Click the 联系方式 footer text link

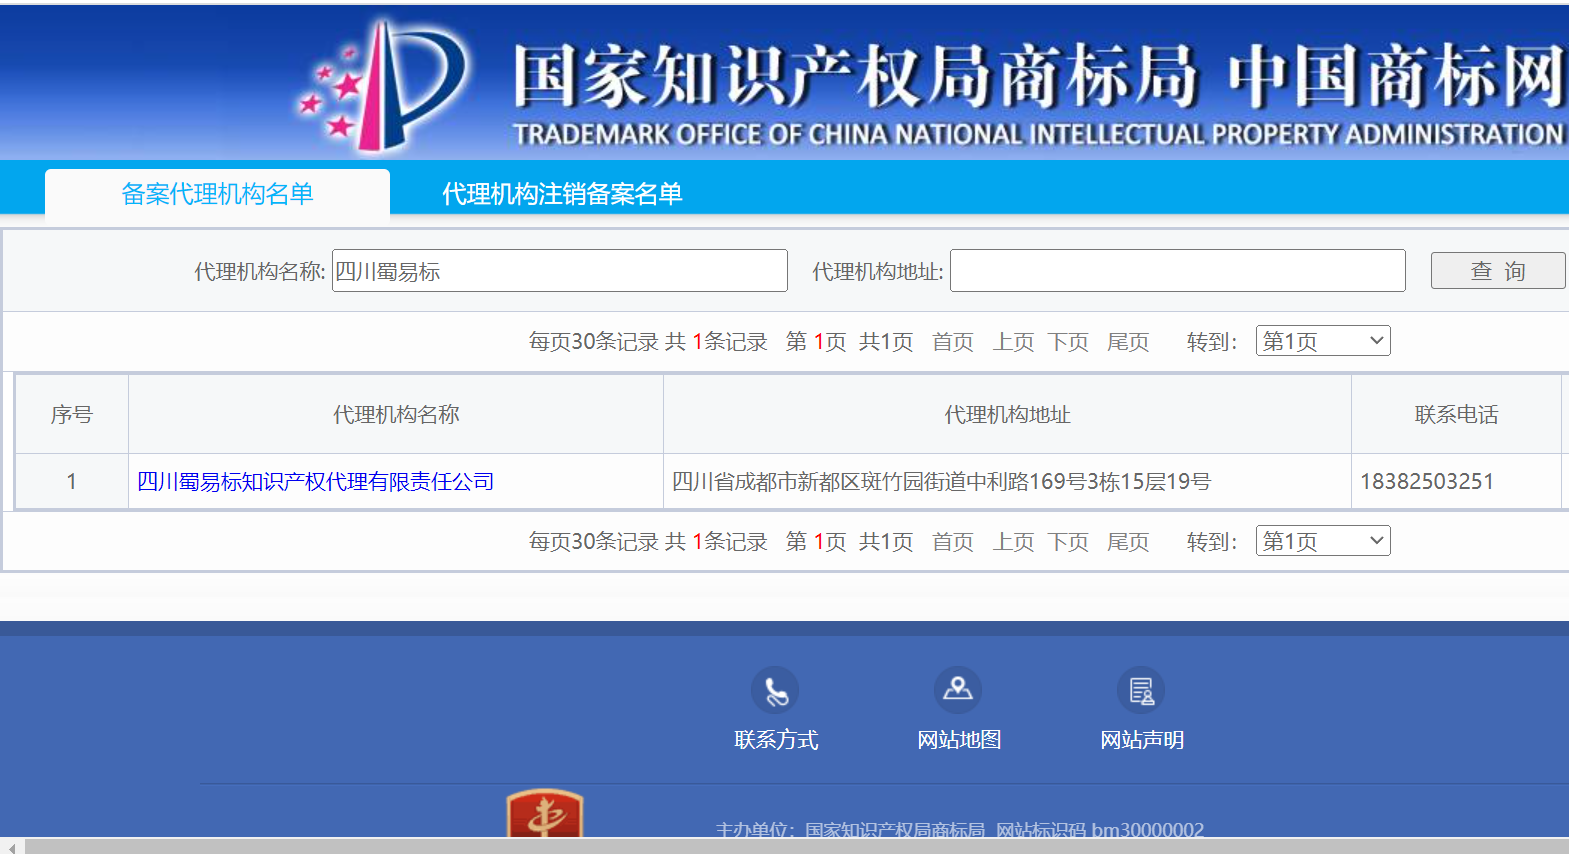click(776, 740)
